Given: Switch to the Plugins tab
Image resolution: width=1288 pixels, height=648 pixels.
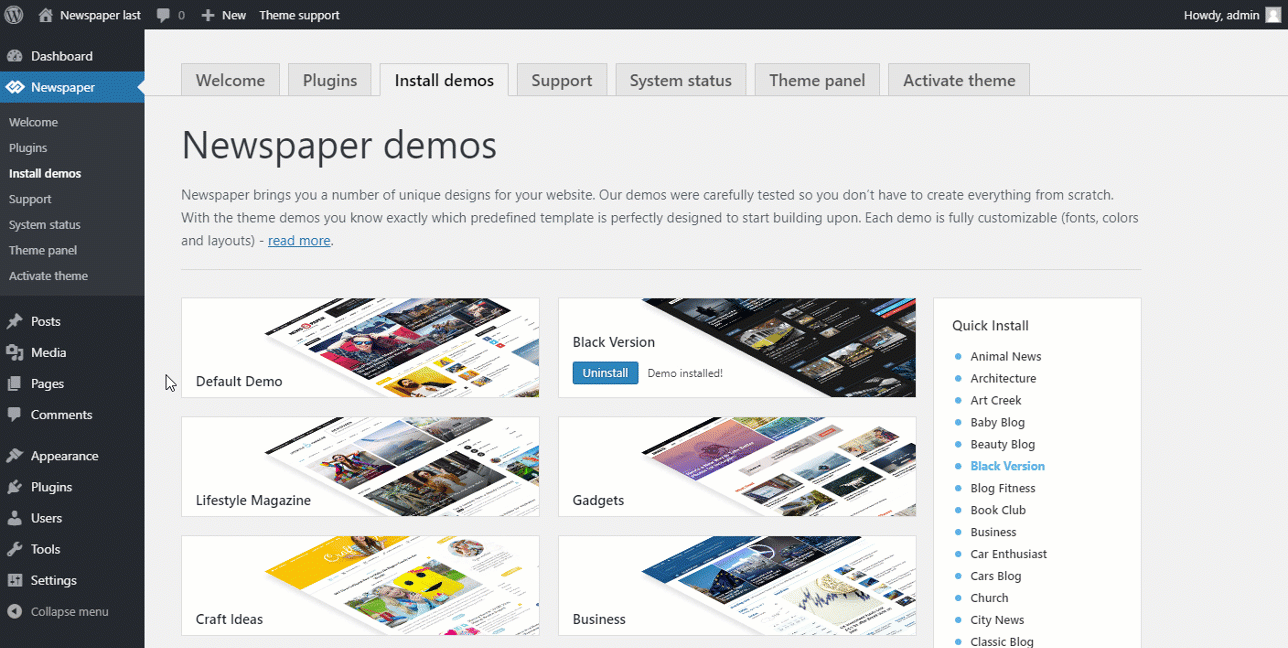Looking at the screenshot, I should tap(330, 80).
